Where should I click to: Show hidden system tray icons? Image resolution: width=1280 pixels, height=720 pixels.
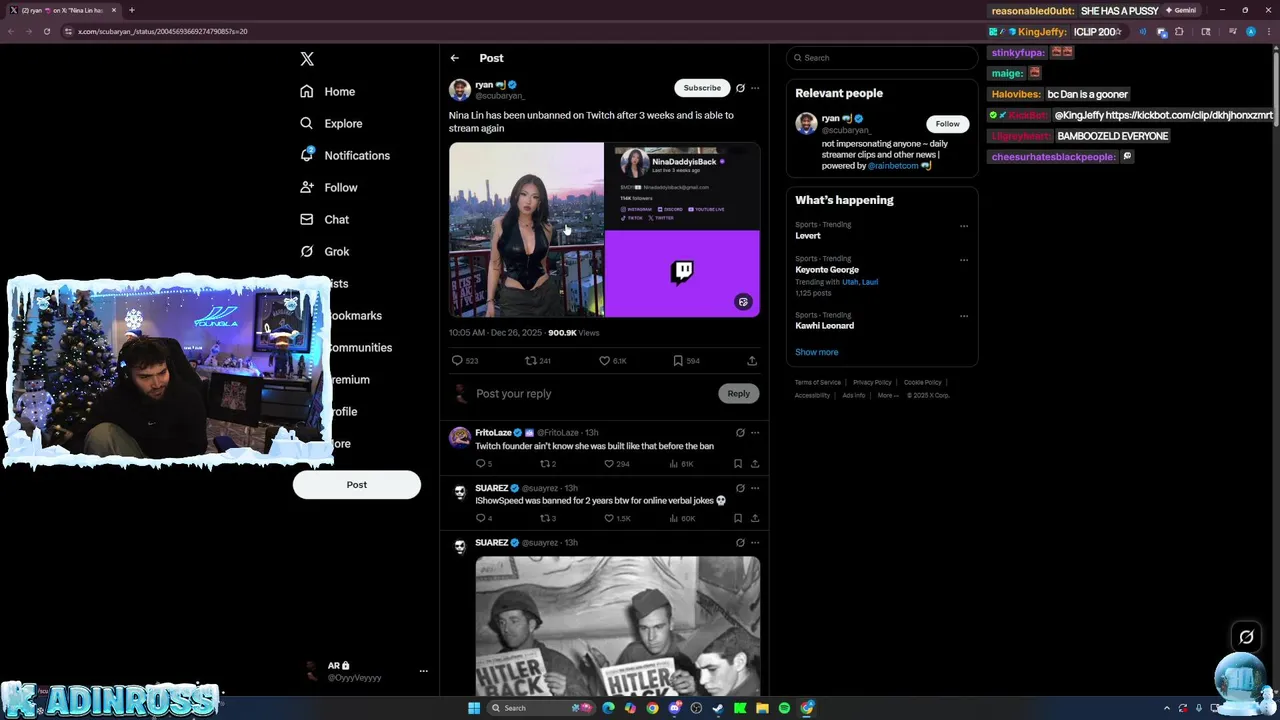coord(1166,708)
